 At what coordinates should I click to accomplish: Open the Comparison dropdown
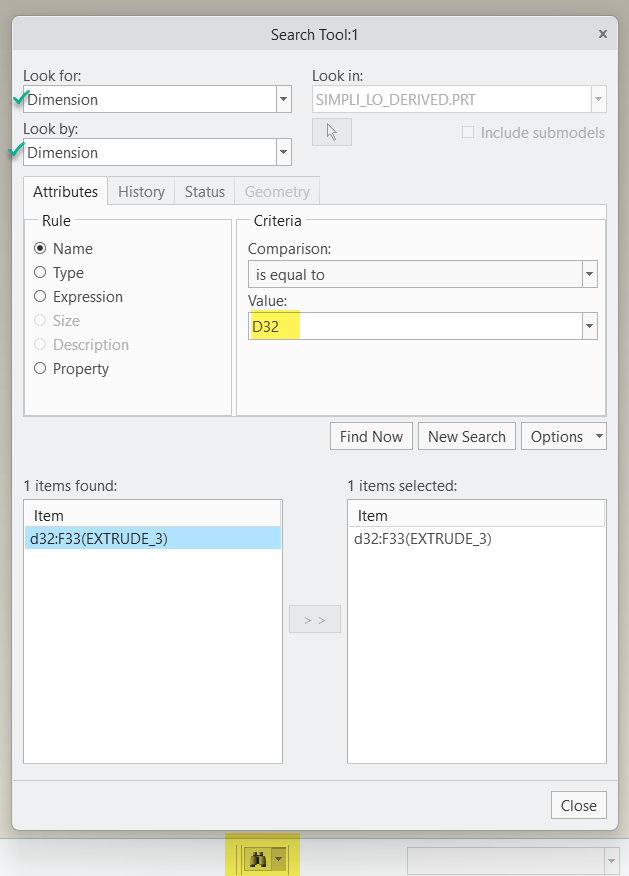point(589,274)
